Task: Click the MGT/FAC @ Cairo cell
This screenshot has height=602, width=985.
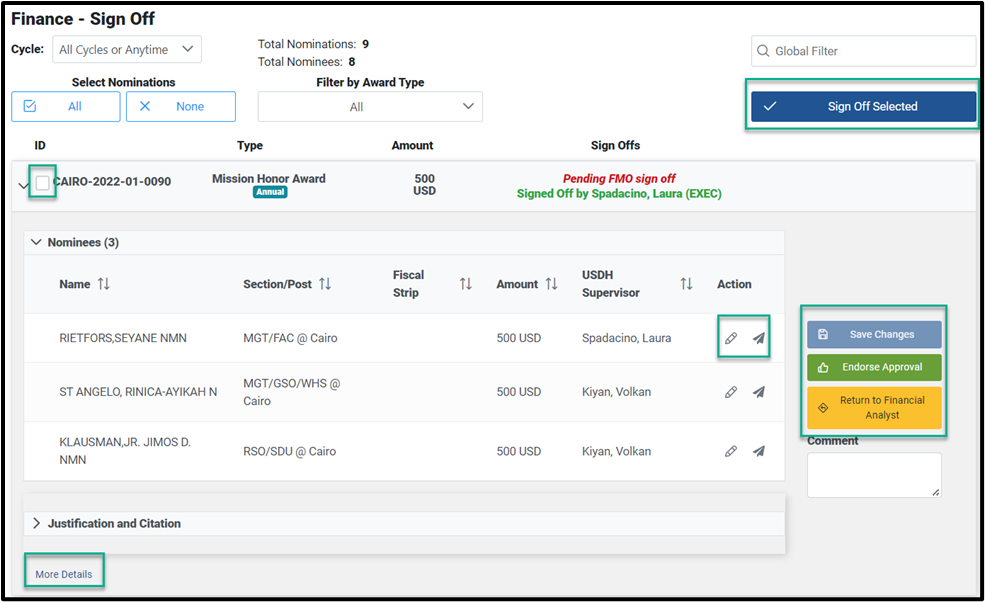Action: (290, 338)
